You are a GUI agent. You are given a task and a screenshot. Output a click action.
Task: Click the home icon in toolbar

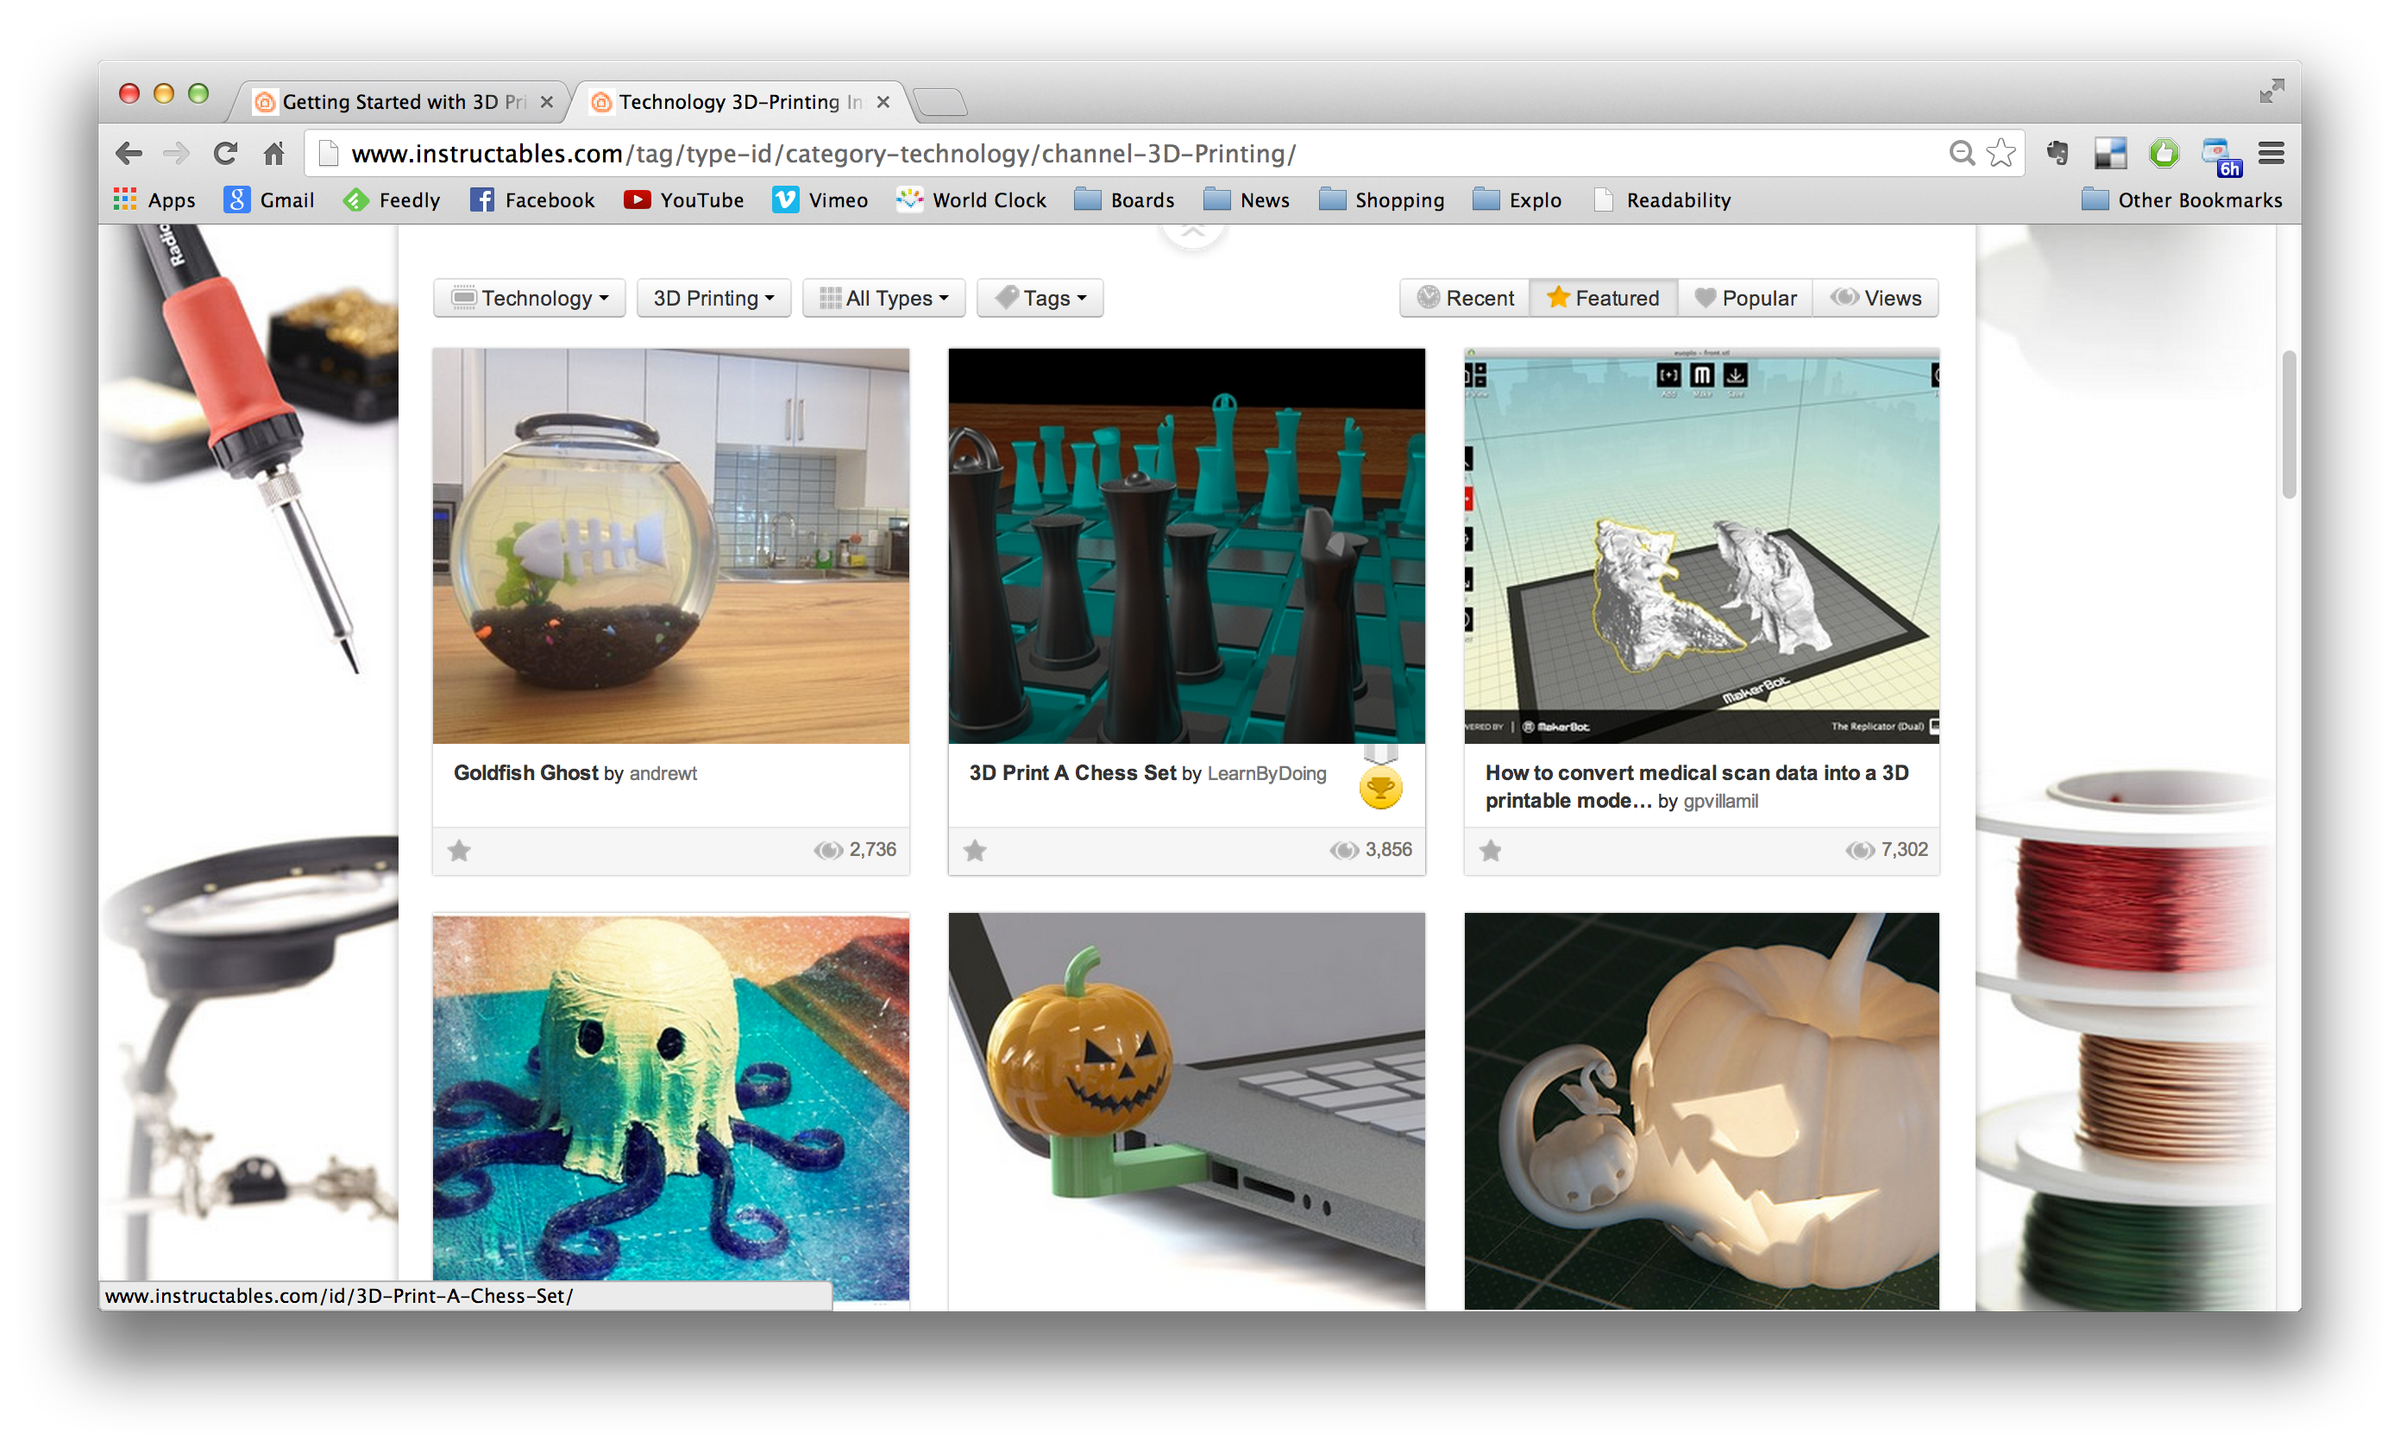pyautogui.click(x=274, y=153)
